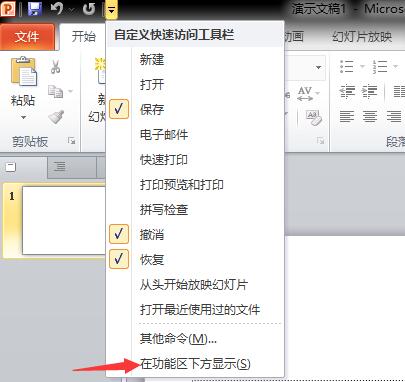Open the numbering dropdown arrow
This screenshot has height=382, width=405.
(x=396, y=67)
